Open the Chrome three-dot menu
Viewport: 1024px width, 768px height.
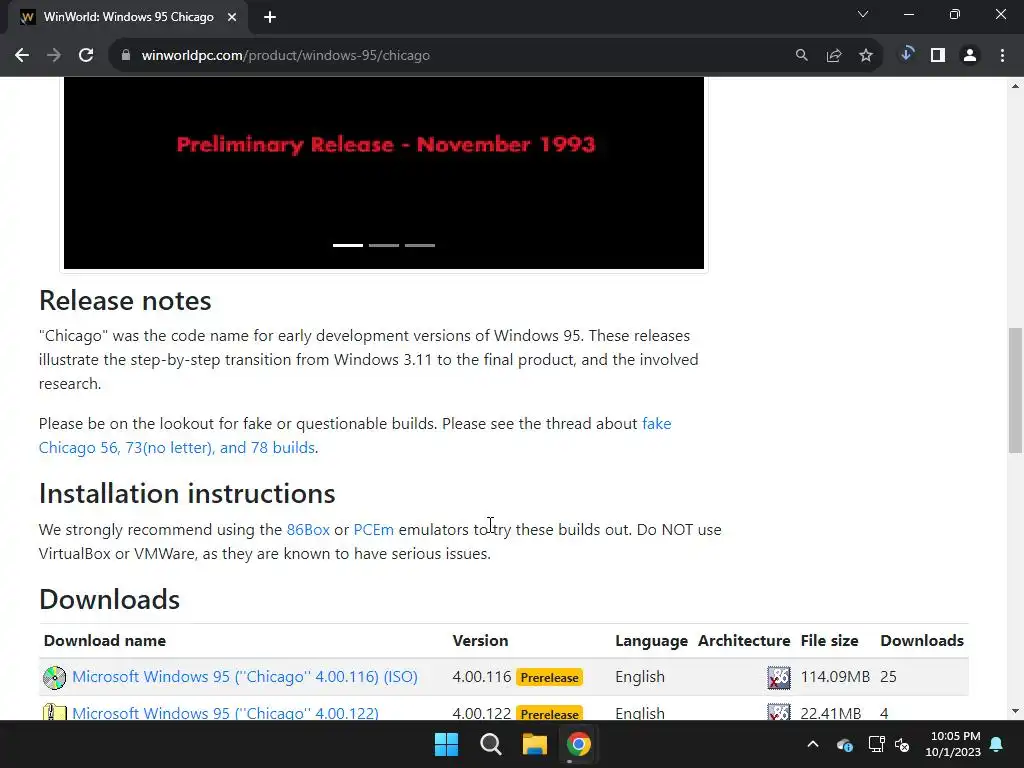pyautogui.click(x=1002, y=56)
